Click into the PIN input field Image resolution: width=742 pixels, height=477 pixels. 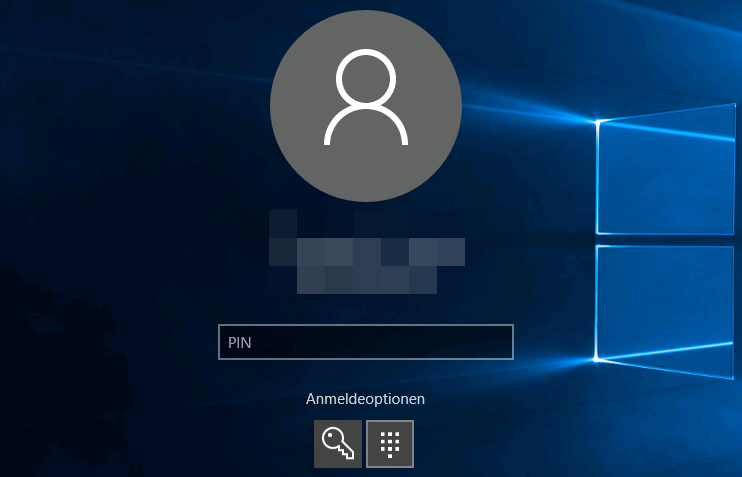click(366, 342)
